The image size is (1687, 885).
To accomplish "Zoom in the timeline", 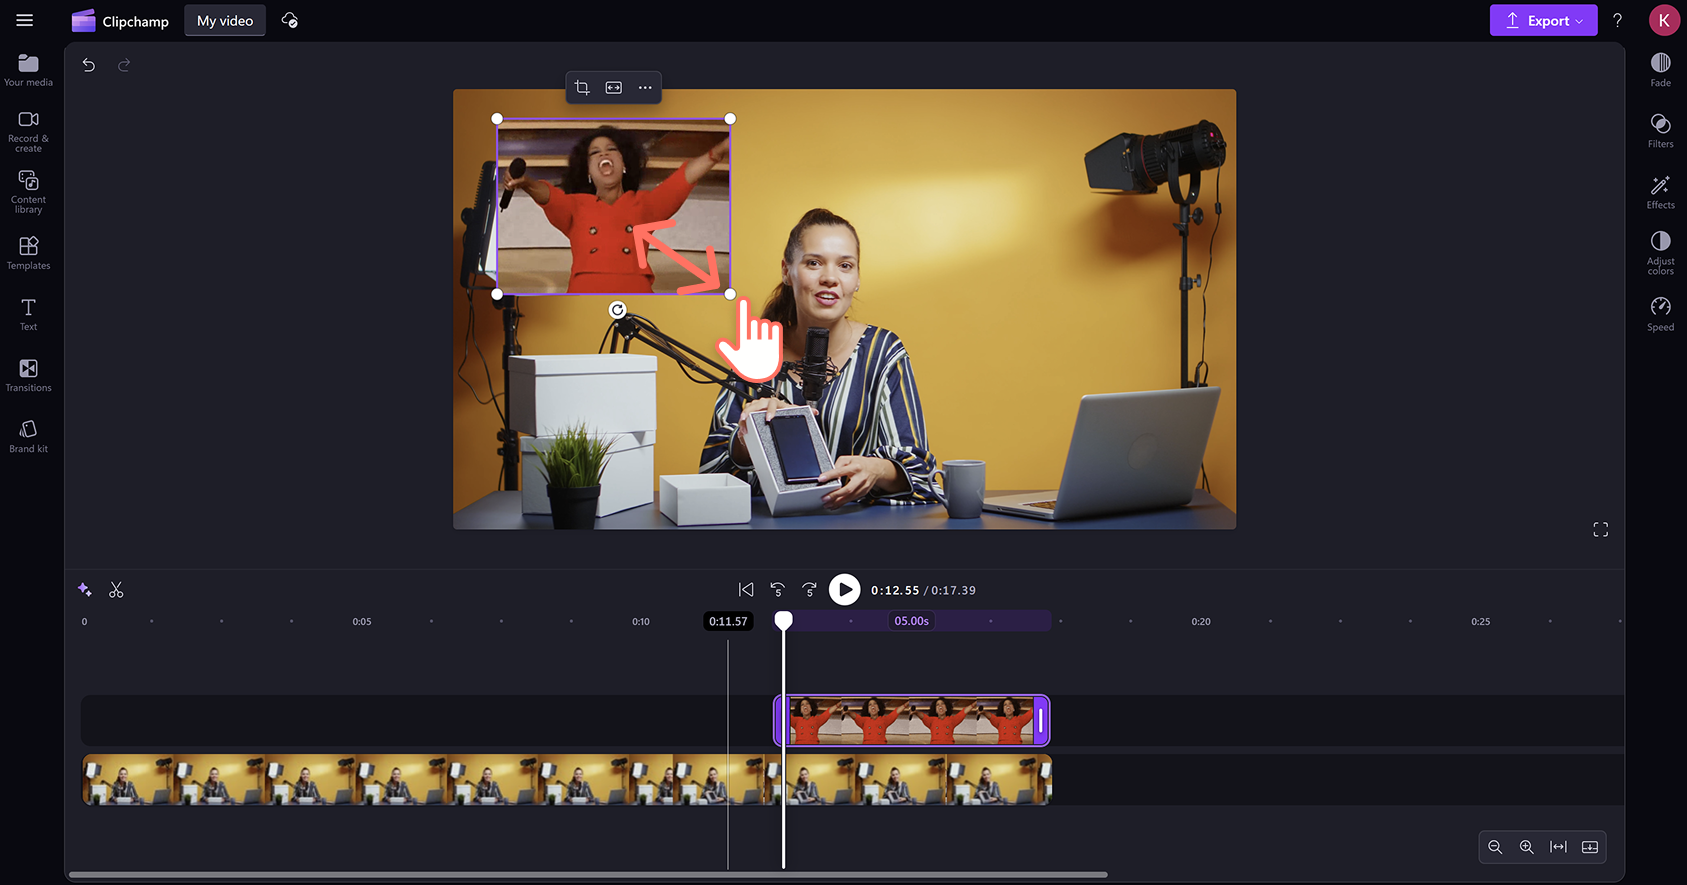I will click(1527, 847).
